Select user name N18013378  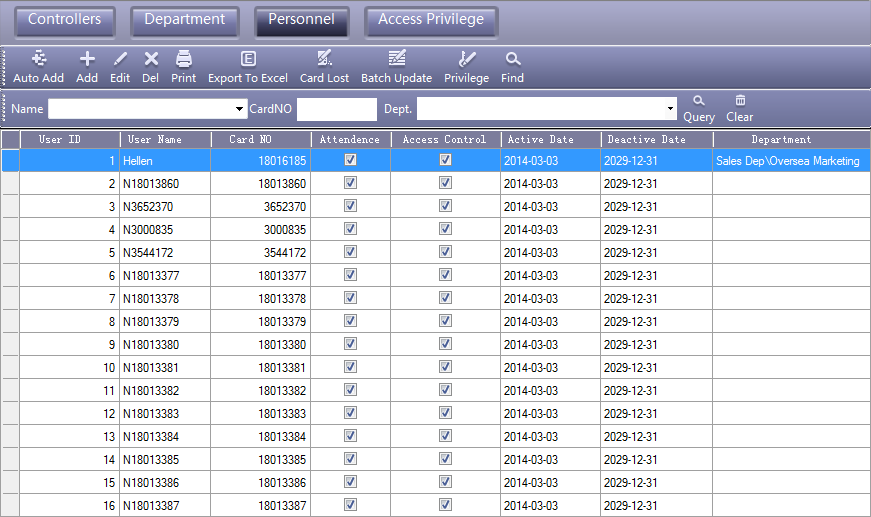(x=151, y=299)
